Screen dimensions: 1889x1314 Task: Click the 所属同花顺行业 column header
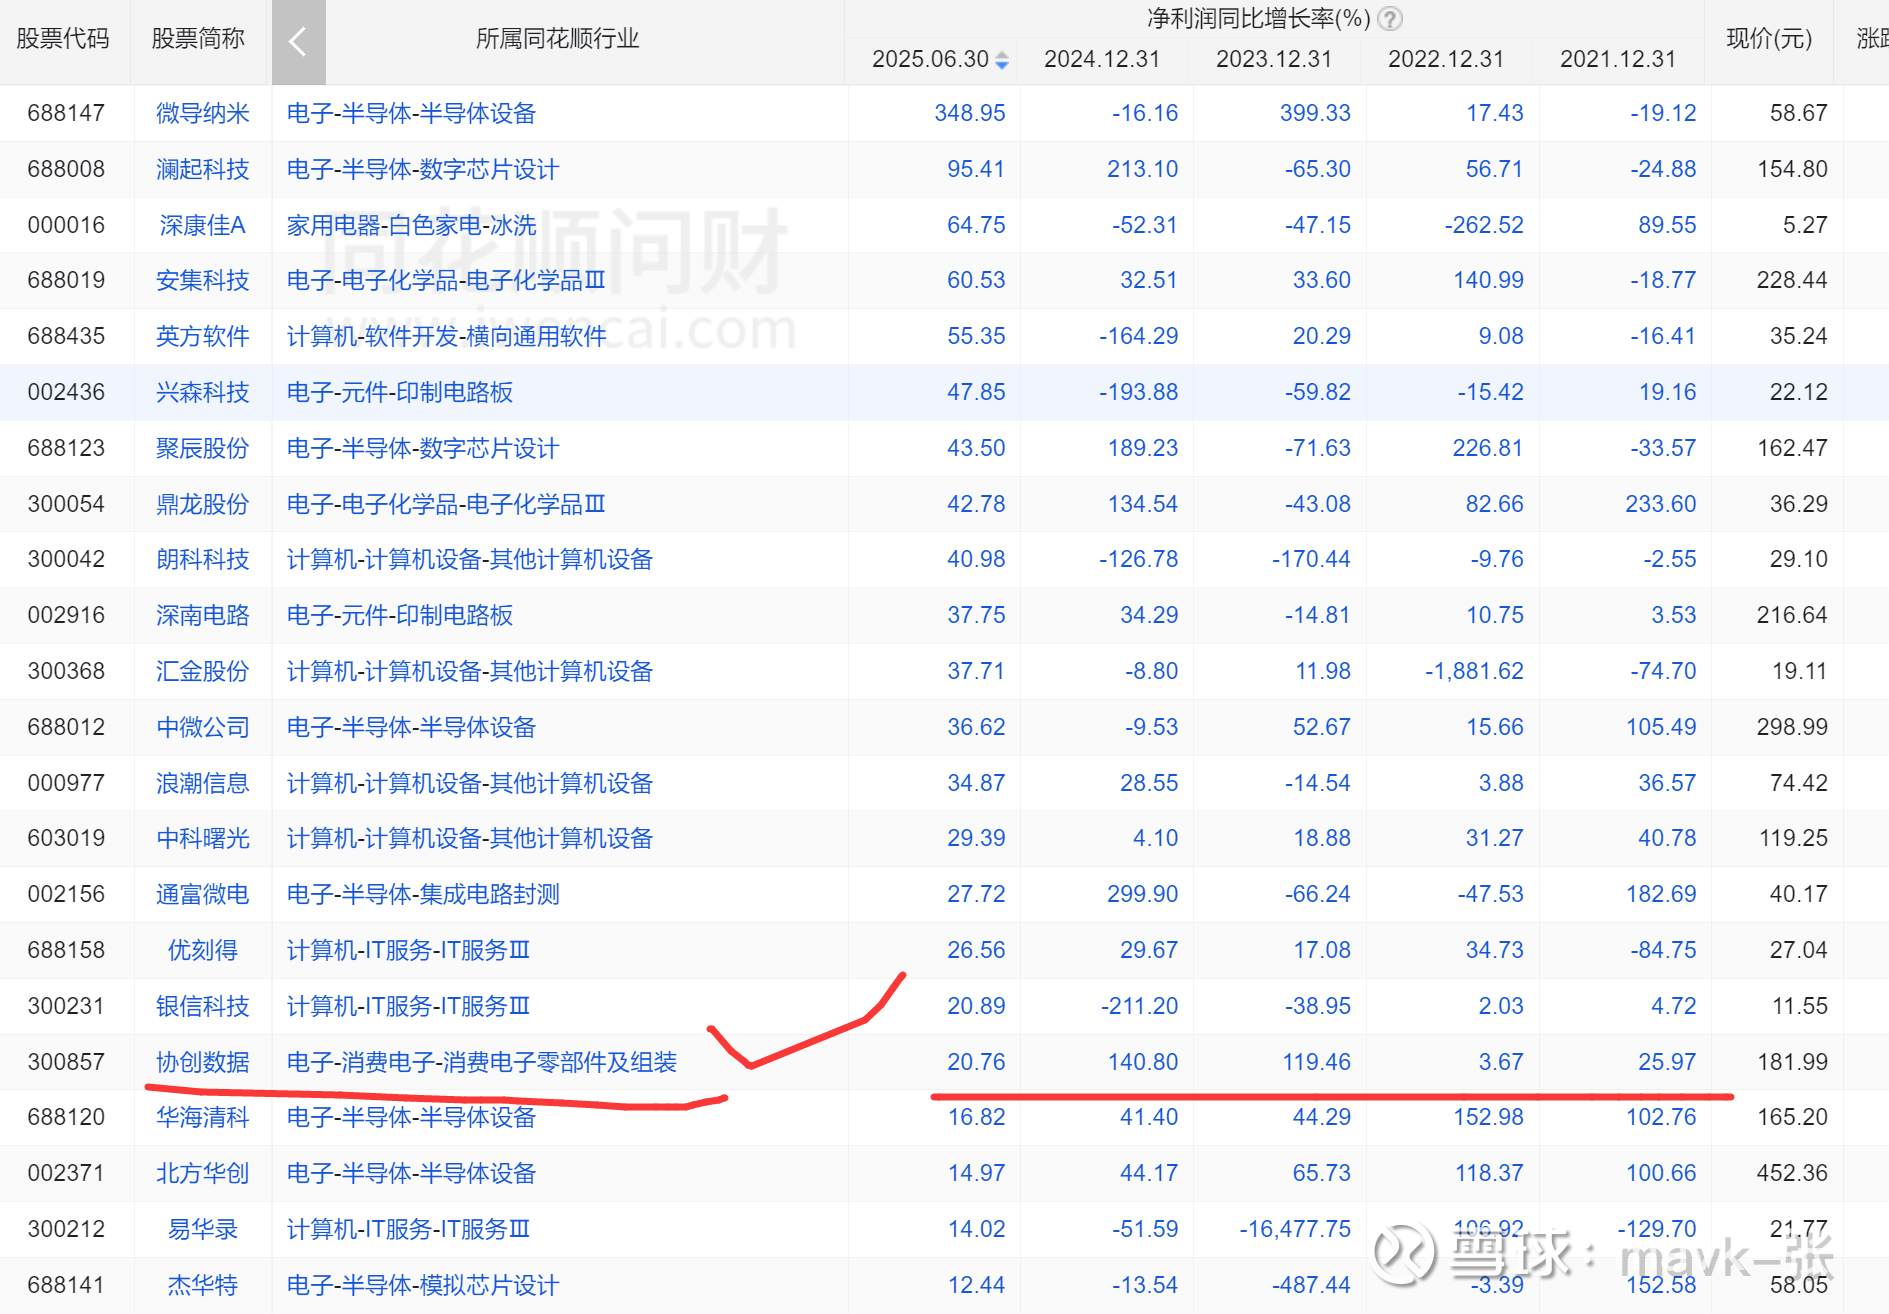point(557,39)
